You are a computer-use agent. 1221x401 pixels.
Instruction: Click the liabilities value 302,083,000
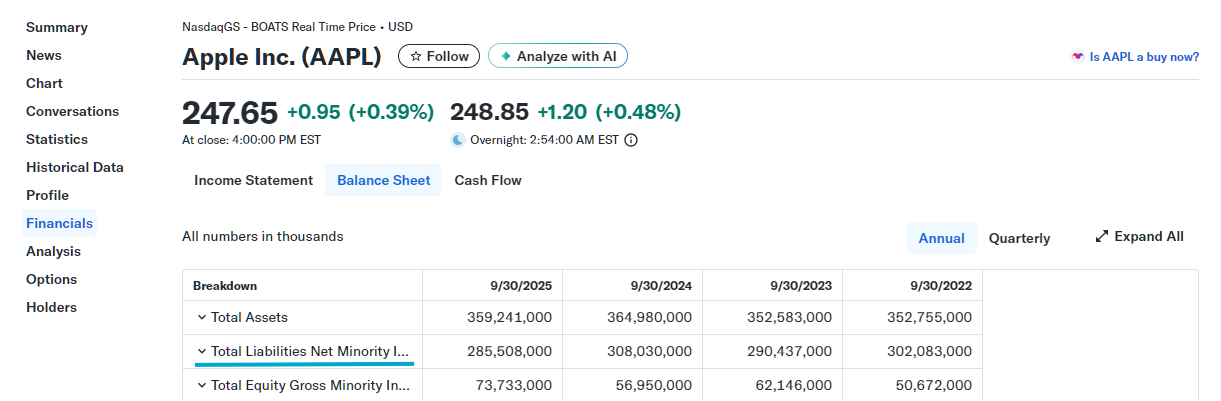pyautogui.click(x=929, y=351)
